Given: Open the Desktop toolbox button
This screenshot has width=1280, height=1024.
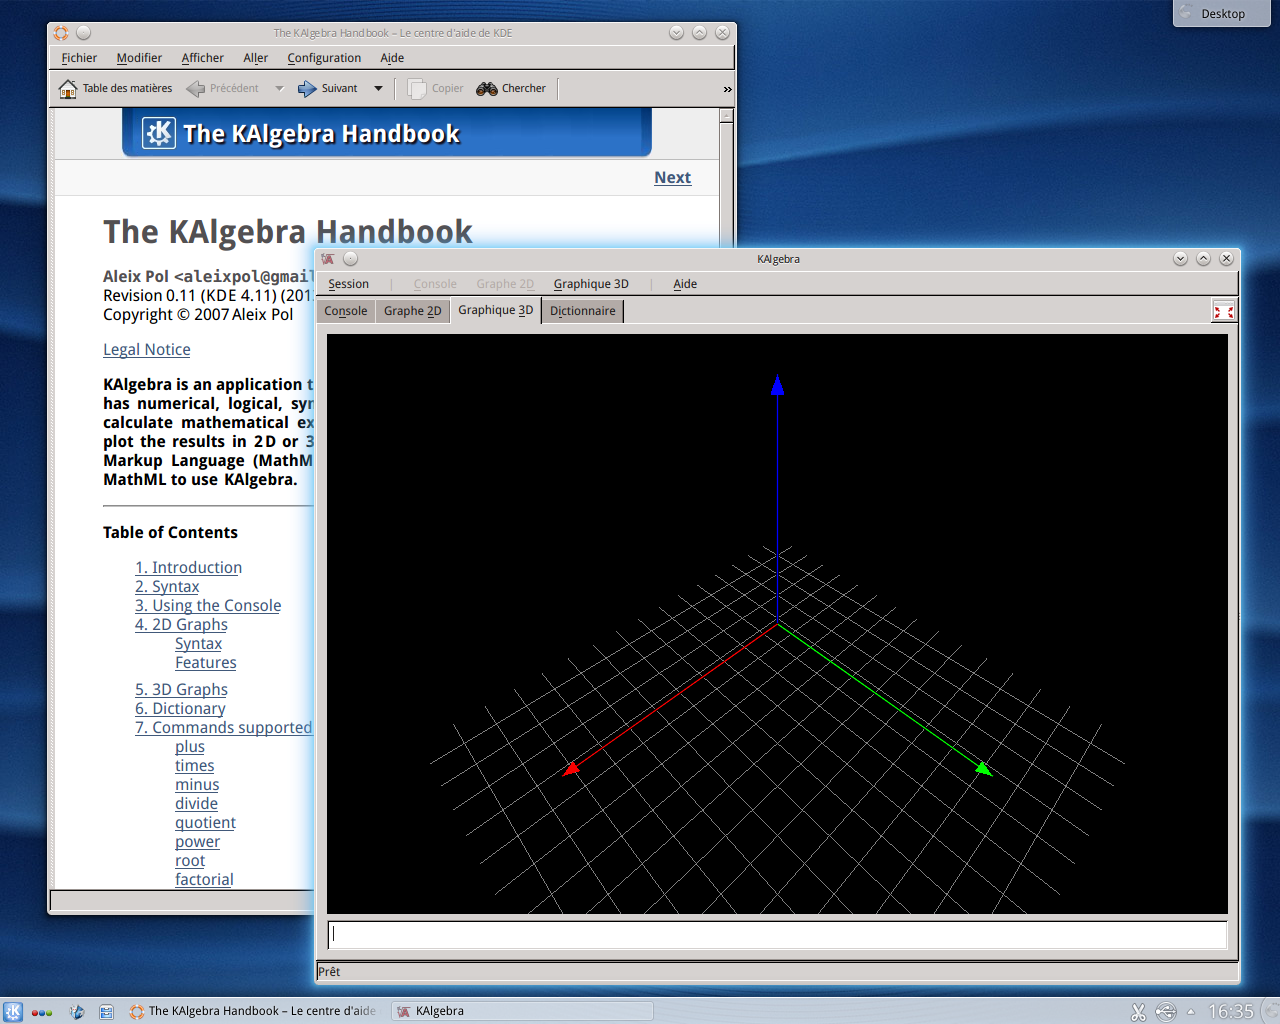Looking at the screenshot, I should click(1222, 13).
